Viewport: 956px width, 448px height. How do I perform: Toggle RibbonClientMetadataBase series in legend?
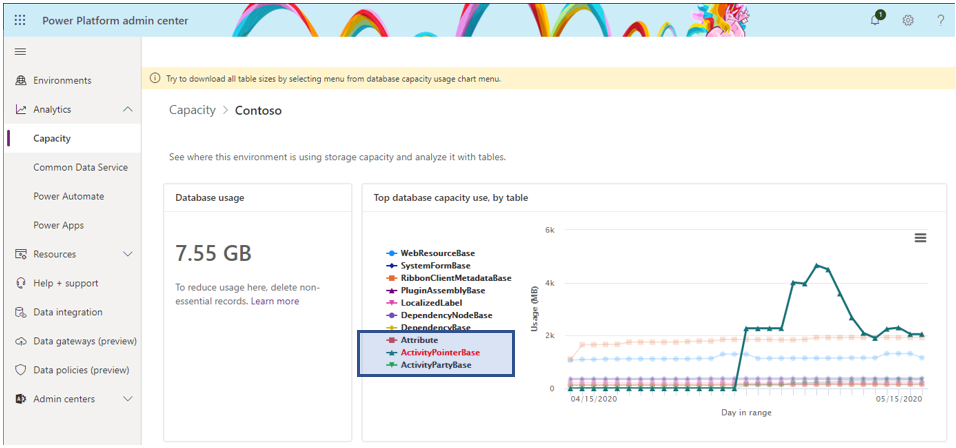(x=449, y=278)
